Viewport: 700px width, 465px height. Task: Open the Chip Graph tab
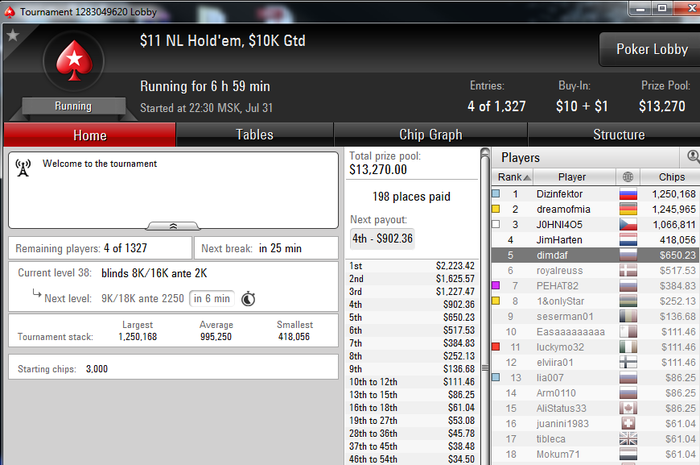[x=431, y=135]
